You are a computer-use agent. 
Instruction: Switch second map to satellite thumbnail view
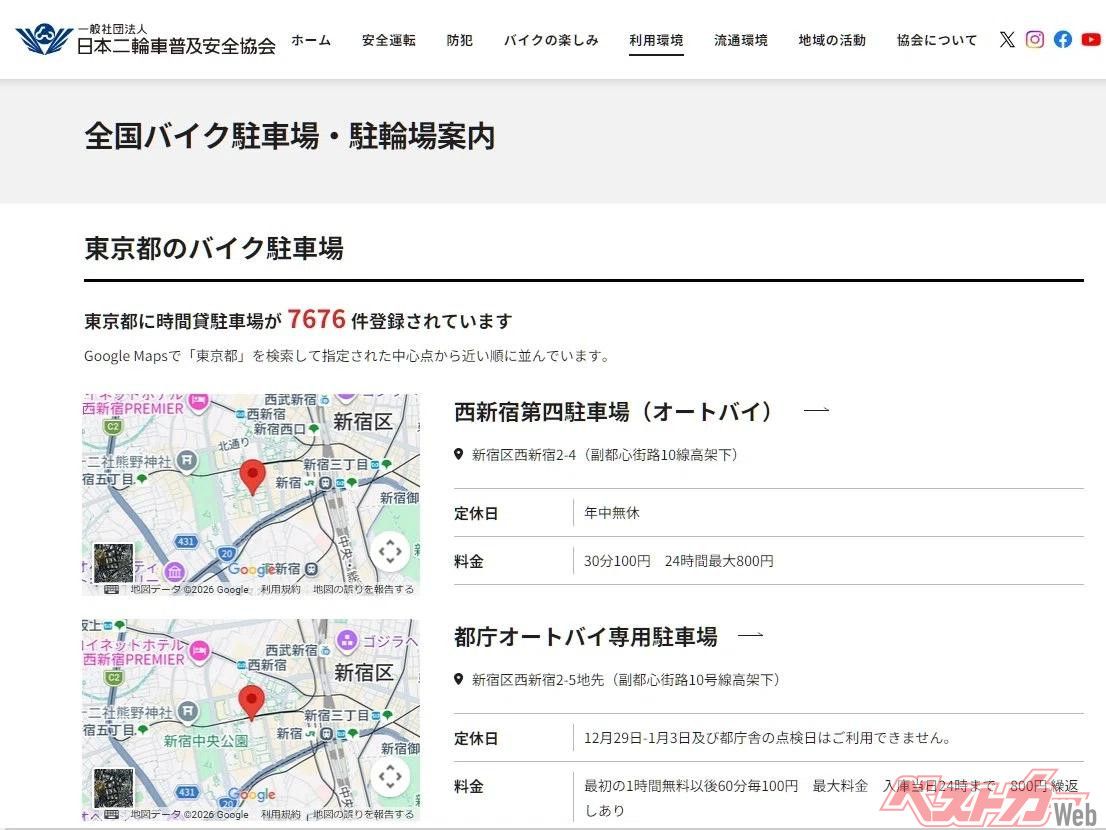(113, 788)
